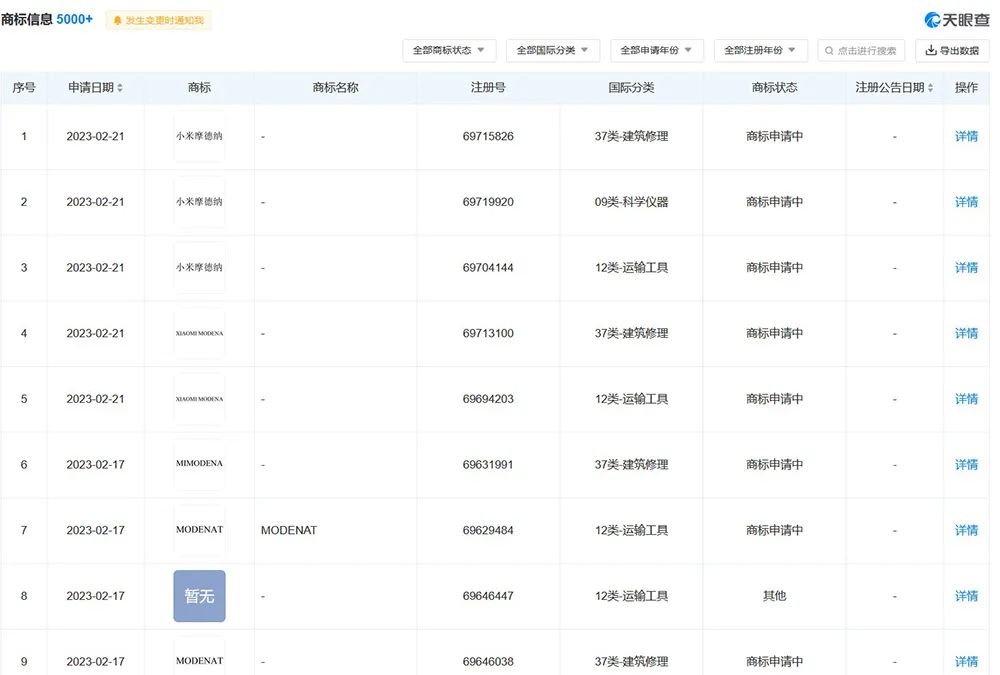Open 详情 for registration 69646447
Viewport: 1000px width, 675px height.
pyautogui.click(x=966, y=596)
